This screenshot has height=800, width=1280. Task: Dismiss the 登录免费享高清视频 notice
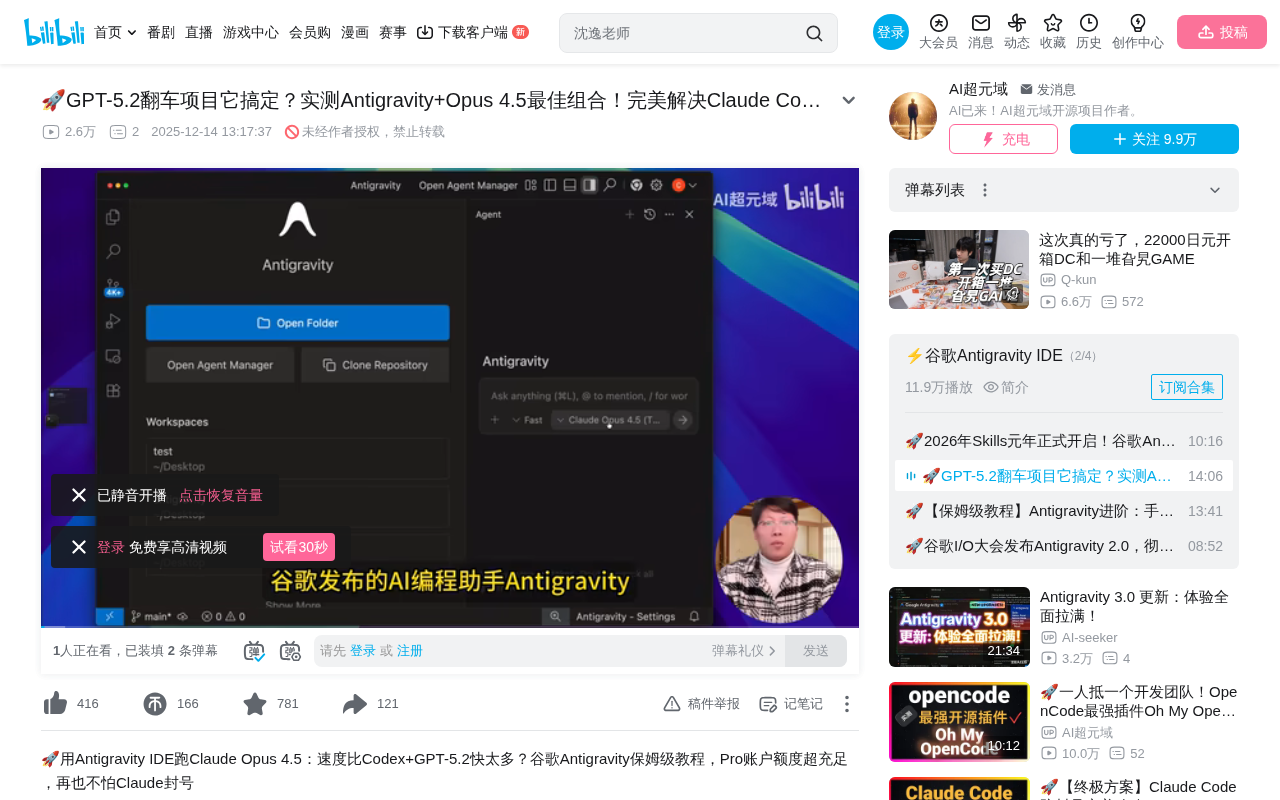79,547
